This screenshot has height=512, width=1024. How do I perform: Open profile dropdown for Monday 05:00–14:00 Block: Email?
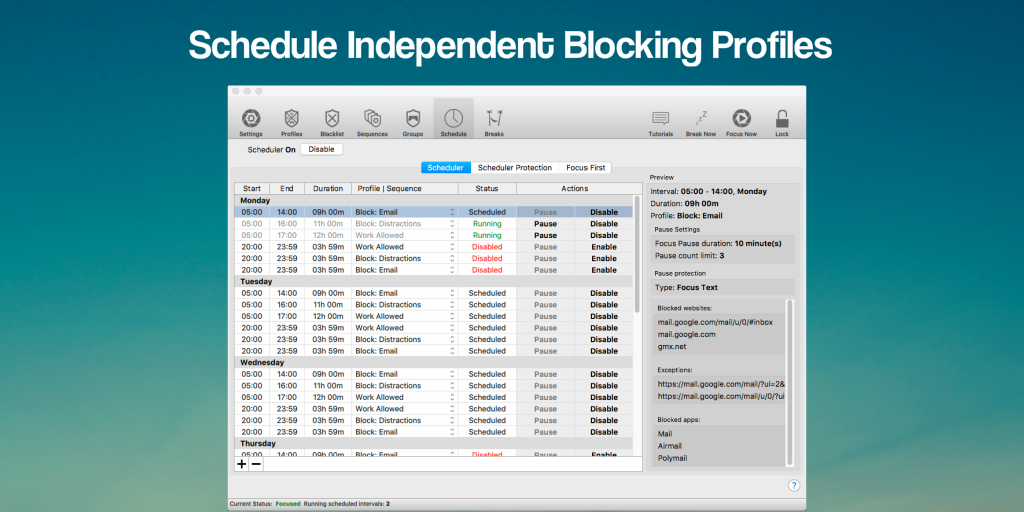point(452,212)
